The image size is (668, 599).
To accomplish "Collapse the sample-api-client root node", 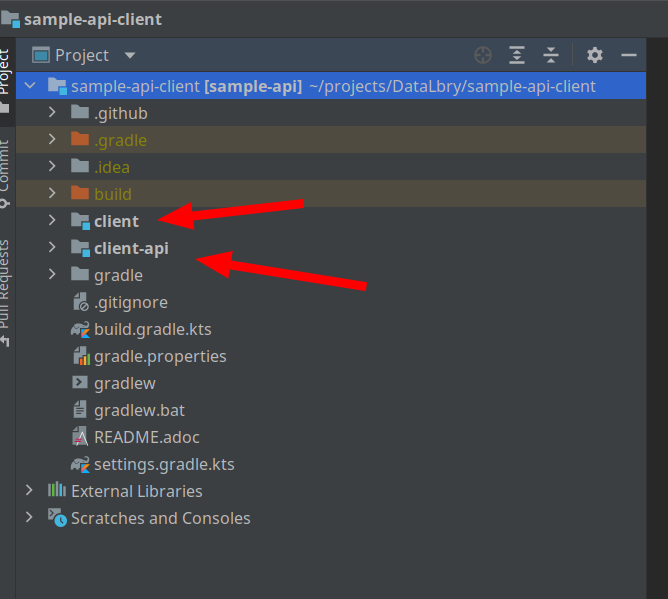I will 29,86.
